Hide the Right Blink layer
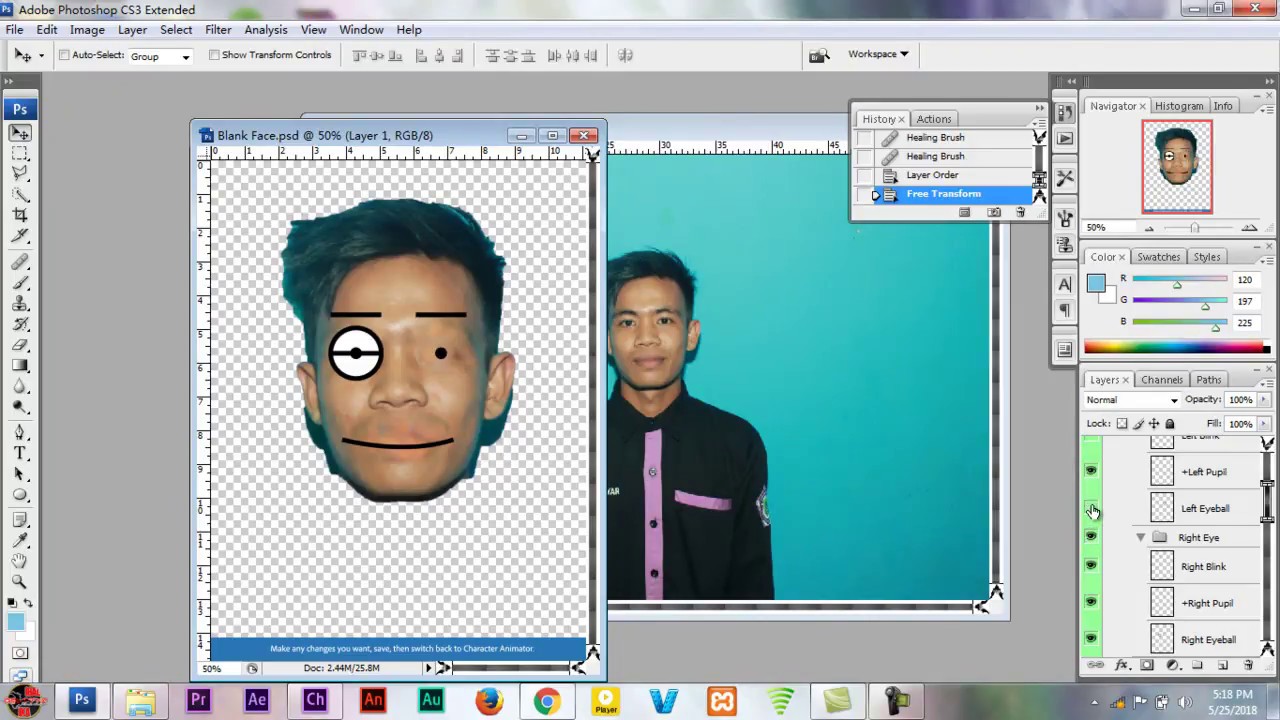1280x720 pixels. (x=1091, y=566)
